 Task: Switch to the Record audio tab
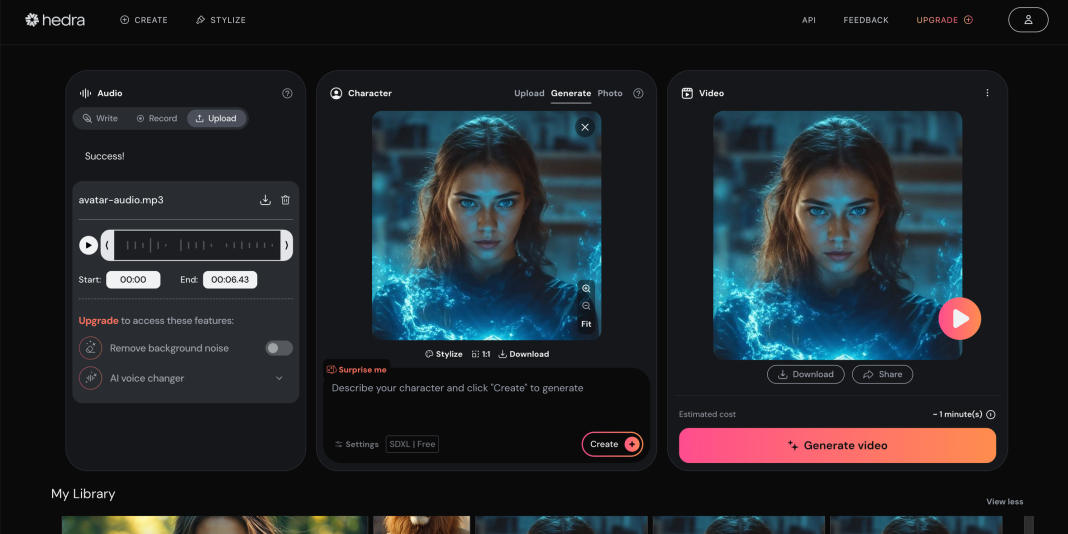(x=157, y=119)
